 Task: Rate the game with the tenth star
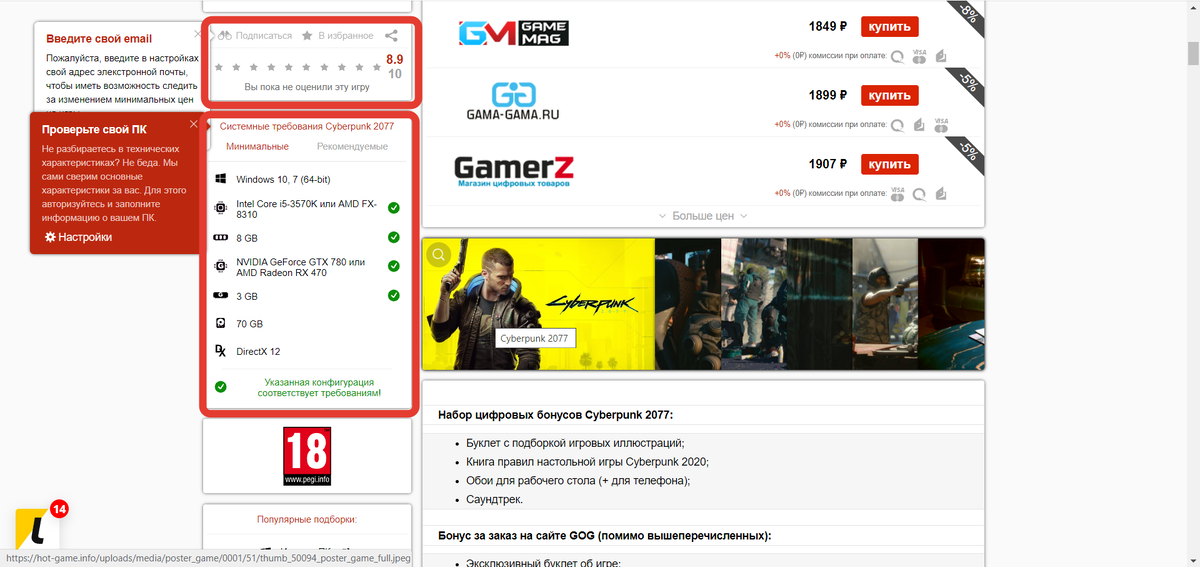(x=377, y=67)
